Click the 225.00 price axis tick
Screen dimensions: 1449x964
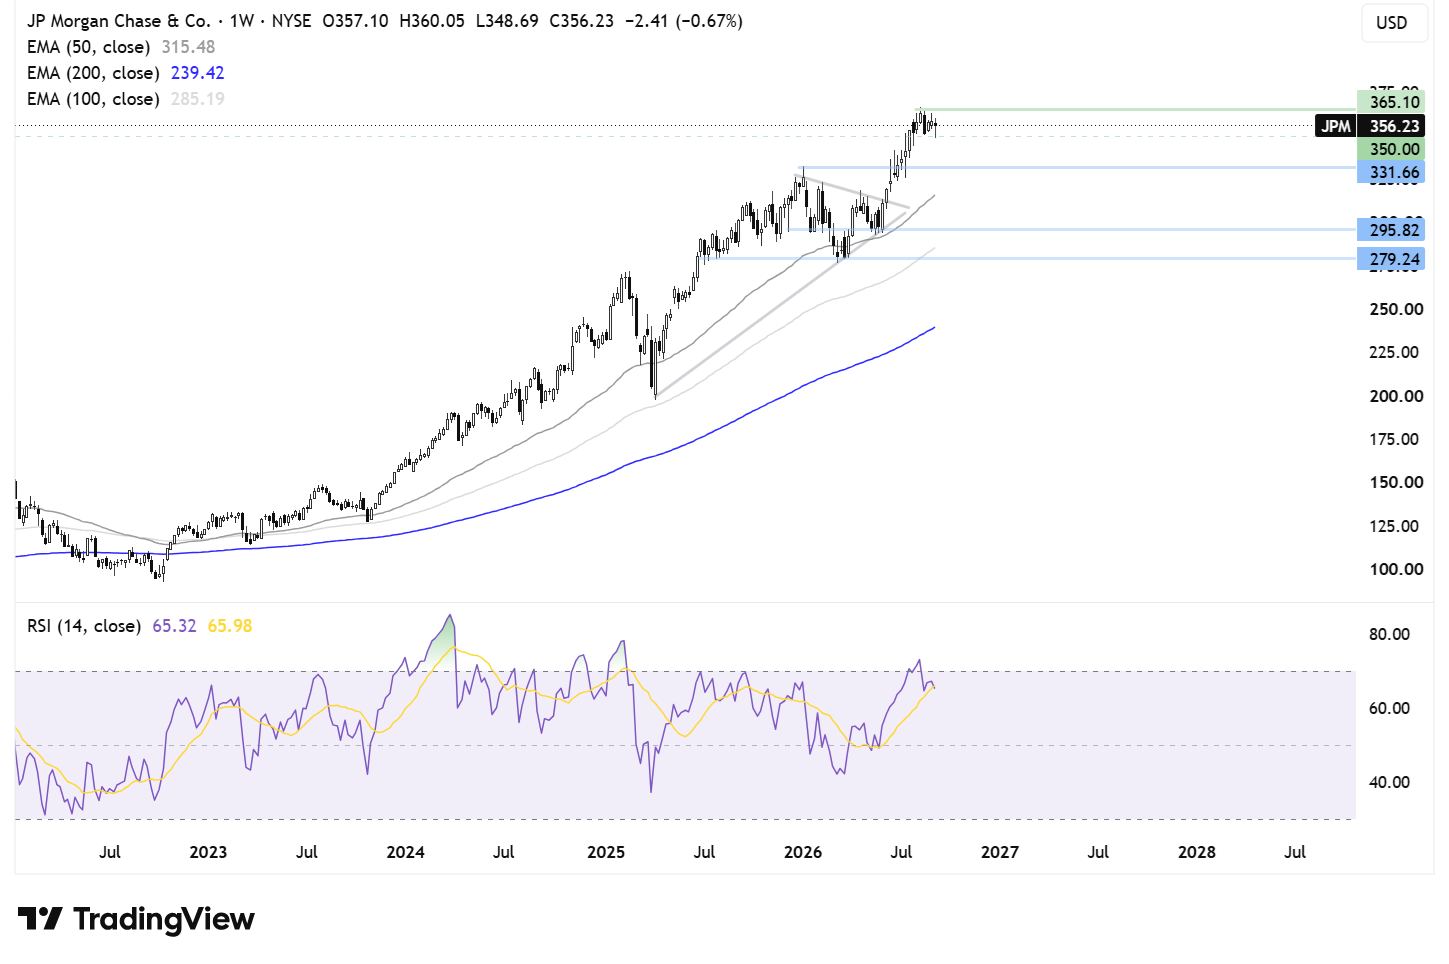1396,352
